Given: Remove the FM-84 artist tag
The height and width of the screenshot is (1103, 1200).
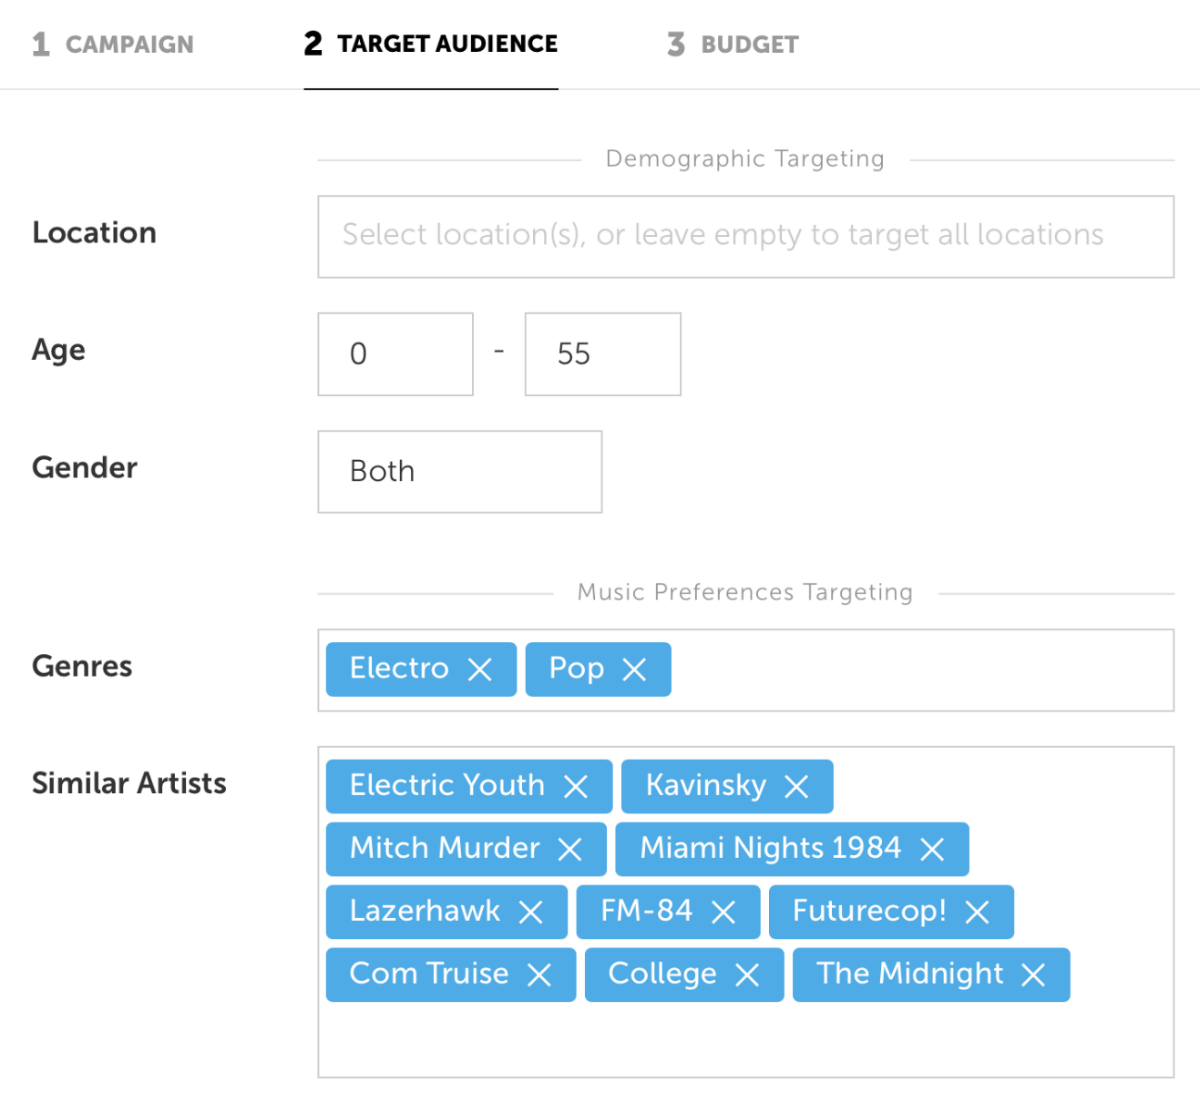Looking at the screenshot, I should (x=723, y=912).
